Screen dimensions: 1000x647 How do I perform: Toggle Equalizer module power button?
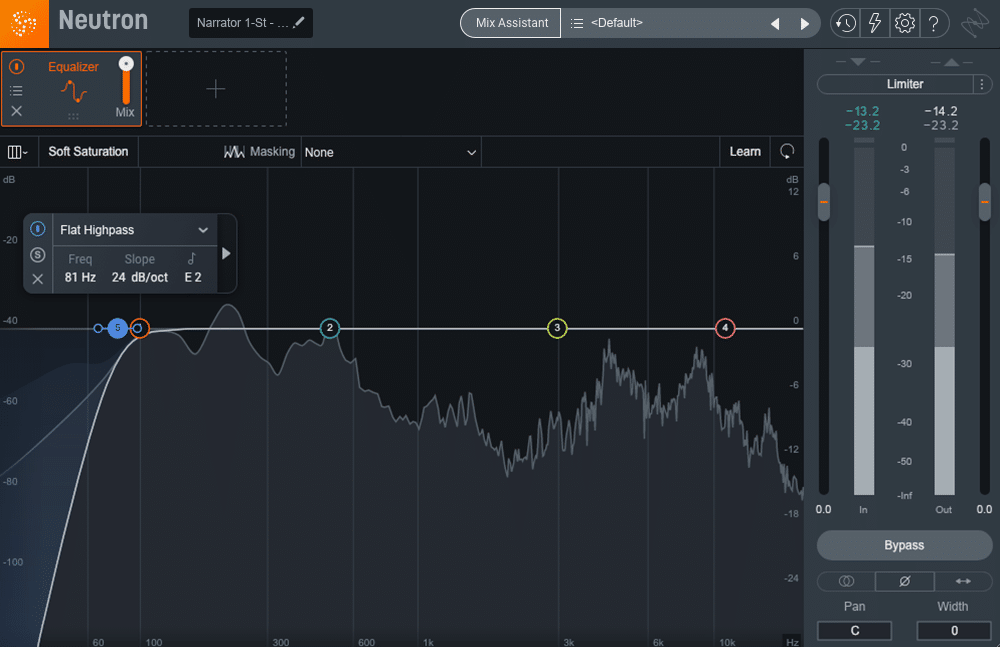17,66
